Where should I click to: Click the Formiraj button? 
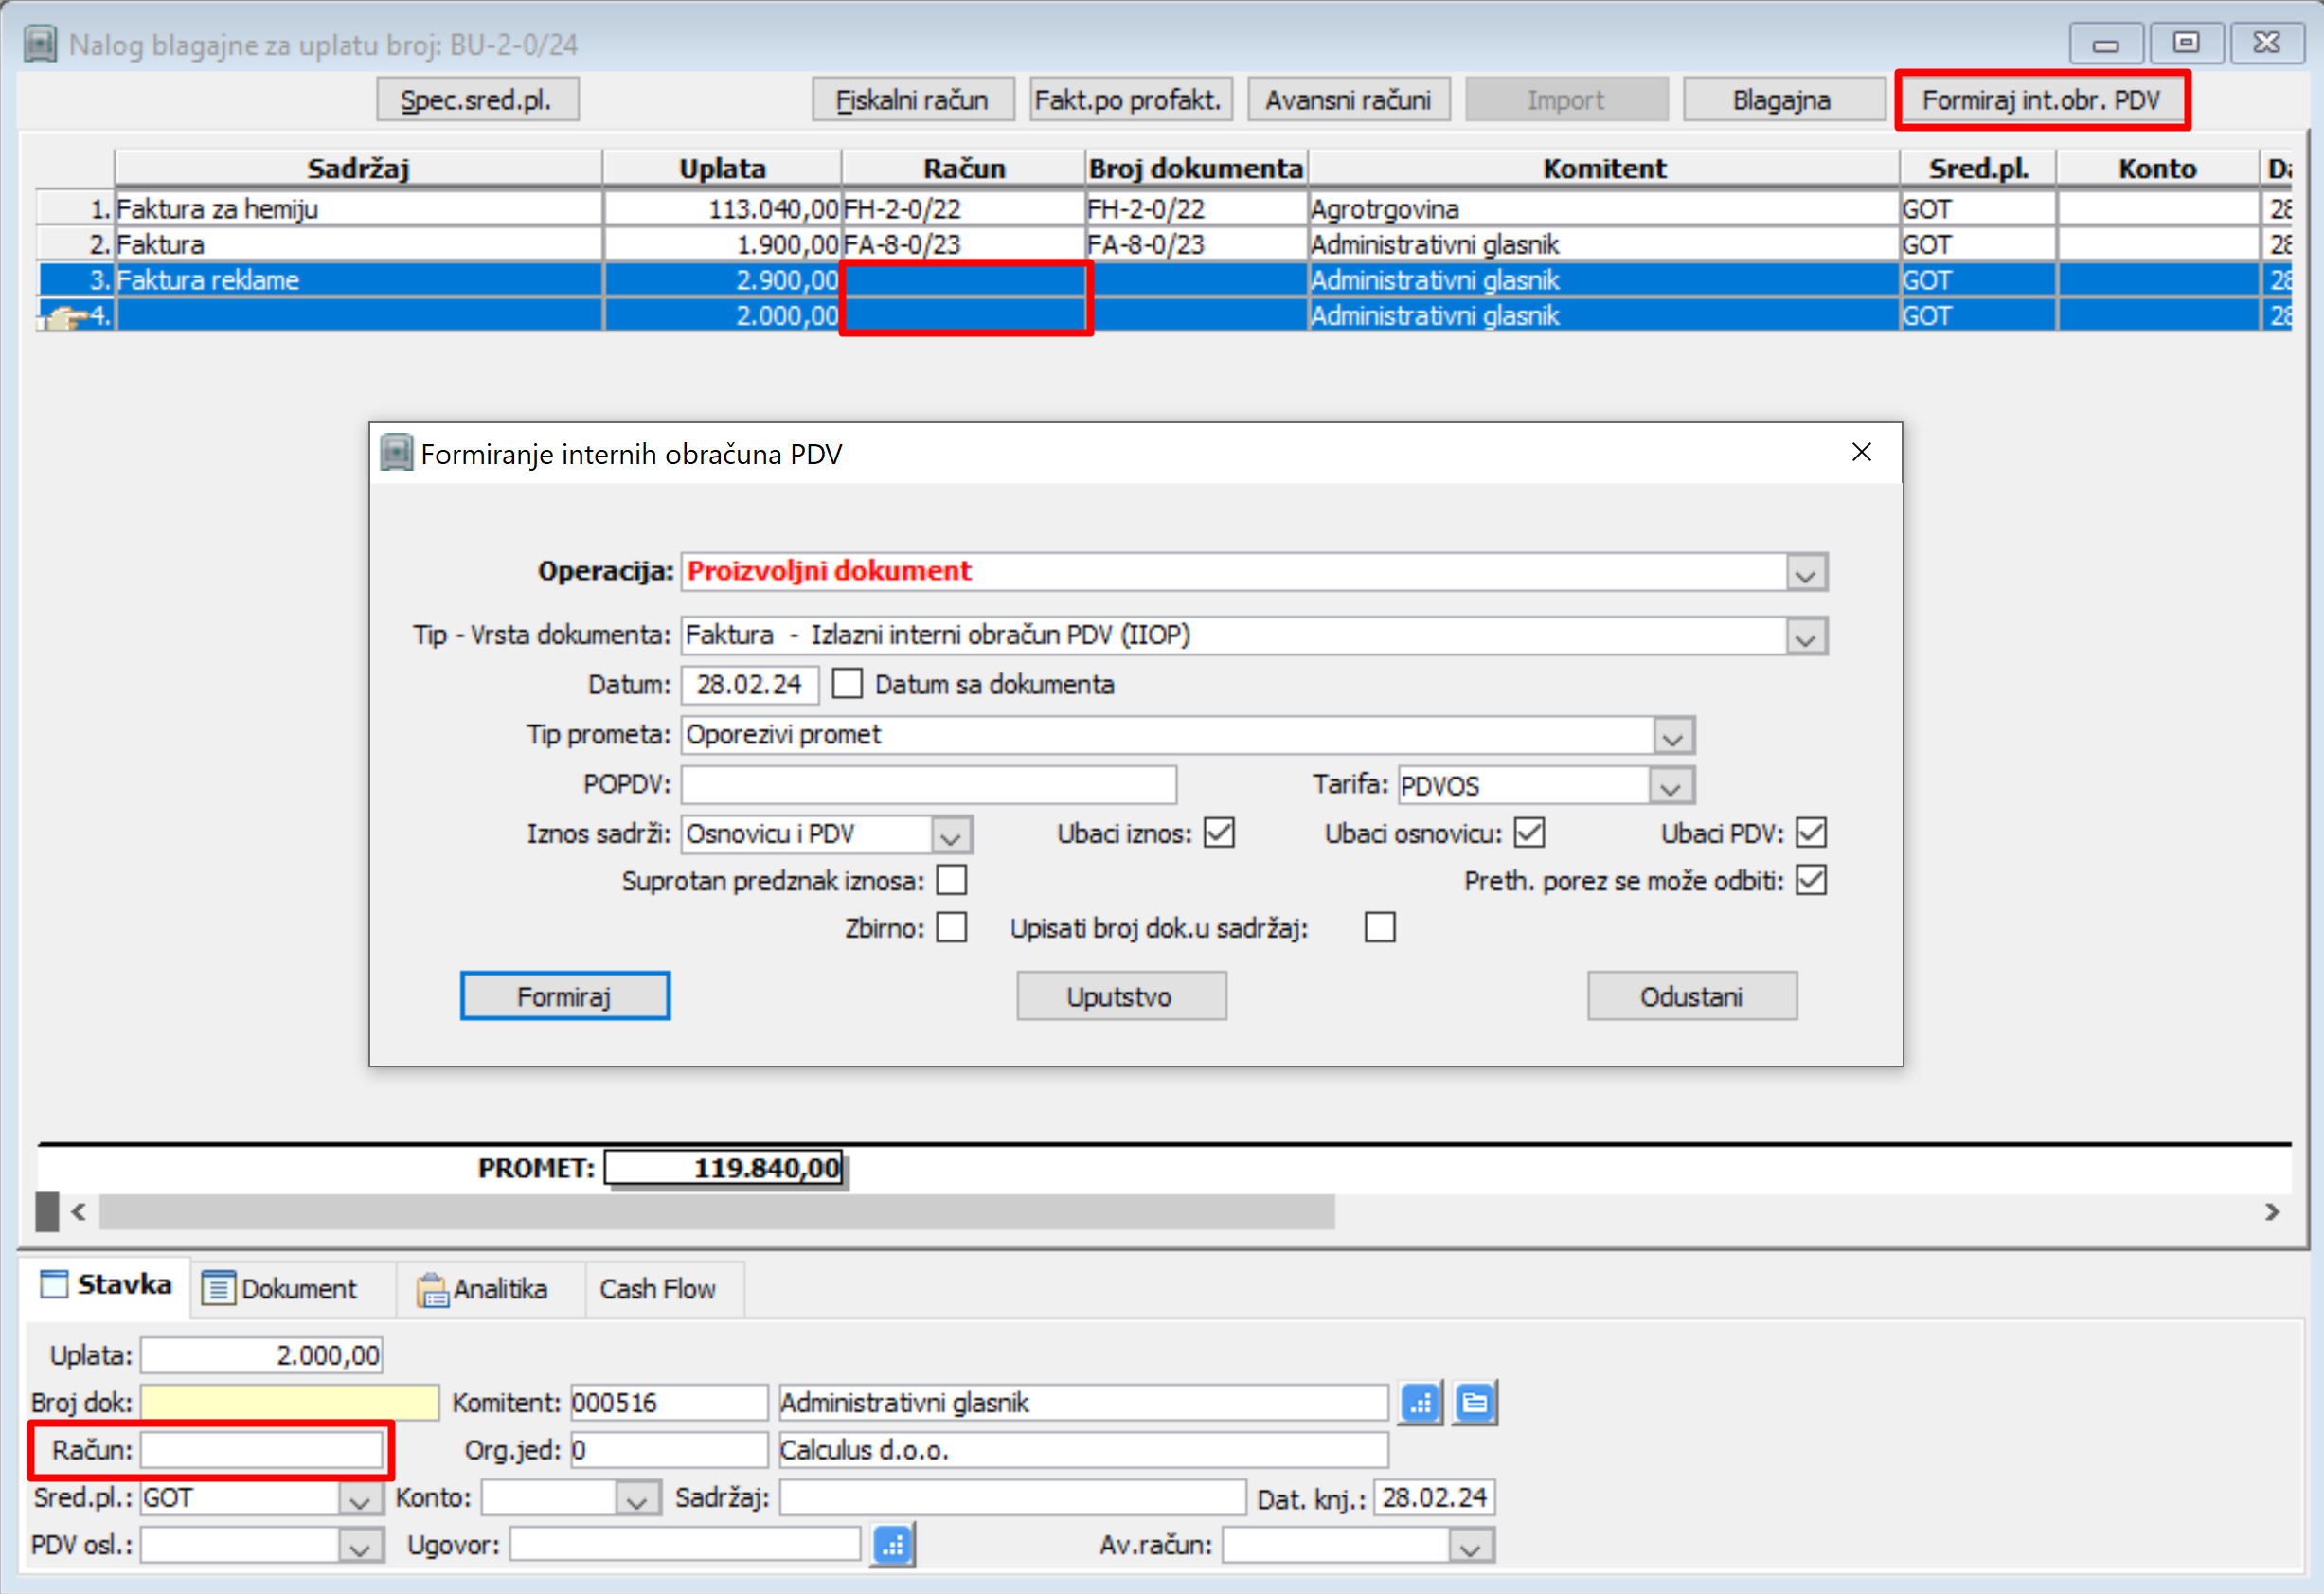(x=565, y=996)
